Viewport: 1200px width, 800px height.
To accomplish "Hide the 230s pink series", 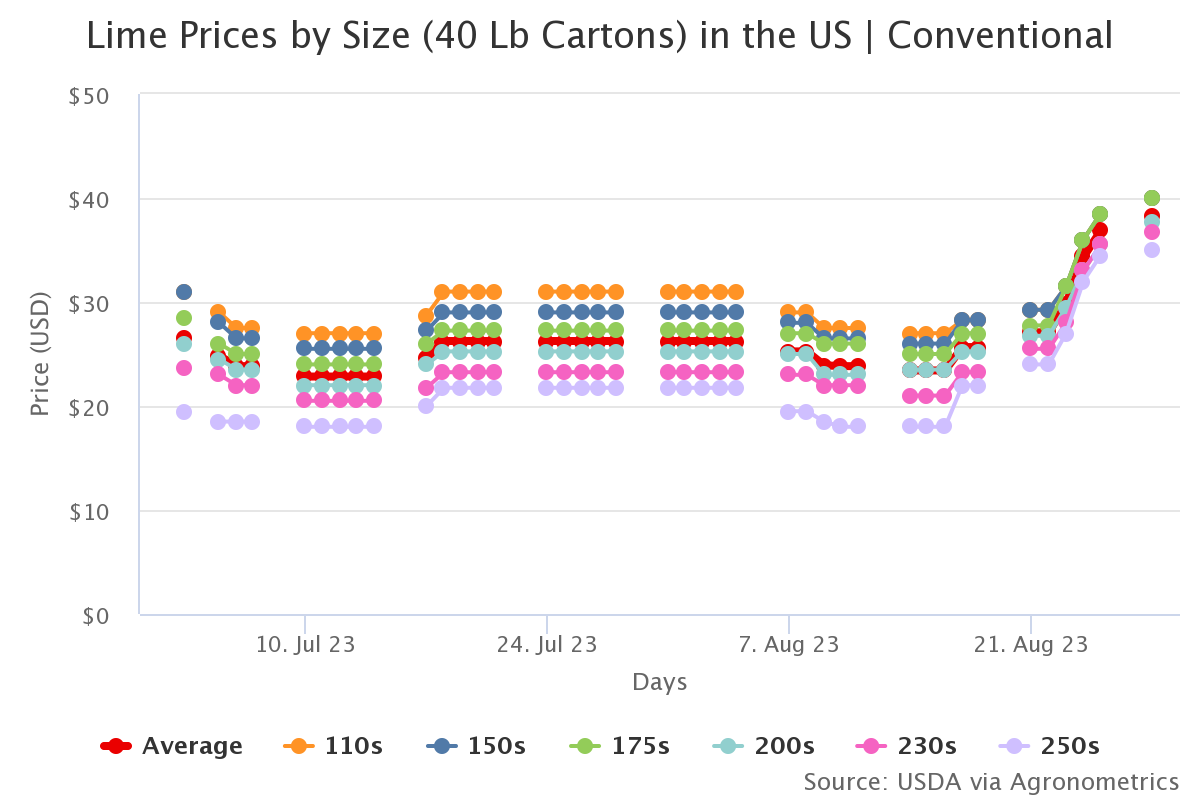I will 907,746.
